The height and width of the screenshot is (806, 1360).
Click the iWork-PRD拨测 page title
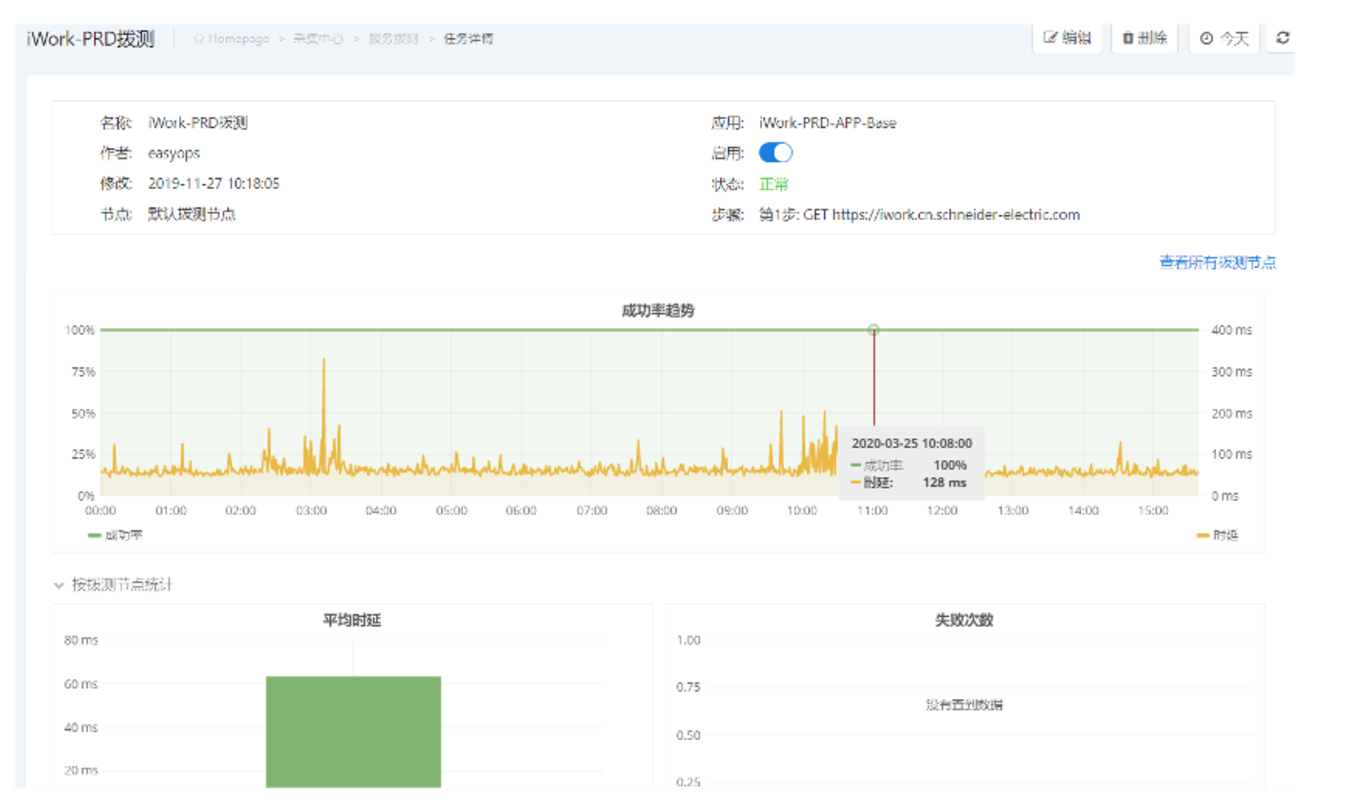click(x=91, y=39)
